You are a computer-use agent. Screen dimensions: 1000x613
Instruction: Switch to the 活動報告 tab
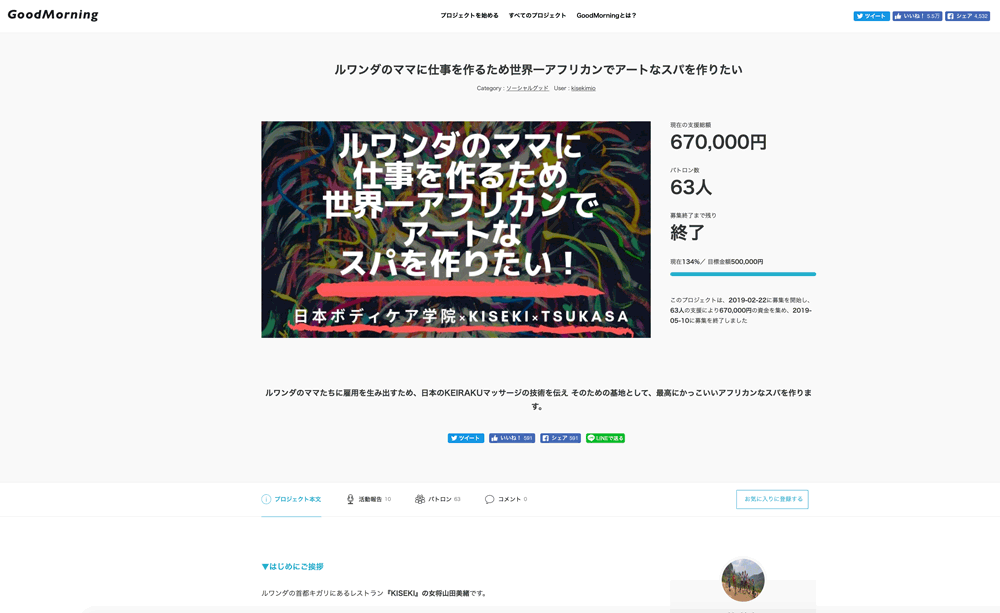pos(369,499)
